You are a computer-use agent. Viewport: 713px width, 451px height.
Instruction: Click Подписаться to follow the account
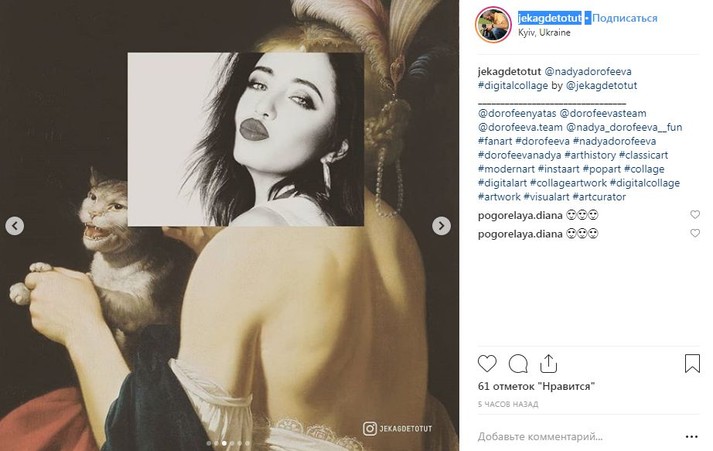pos(628,18)
